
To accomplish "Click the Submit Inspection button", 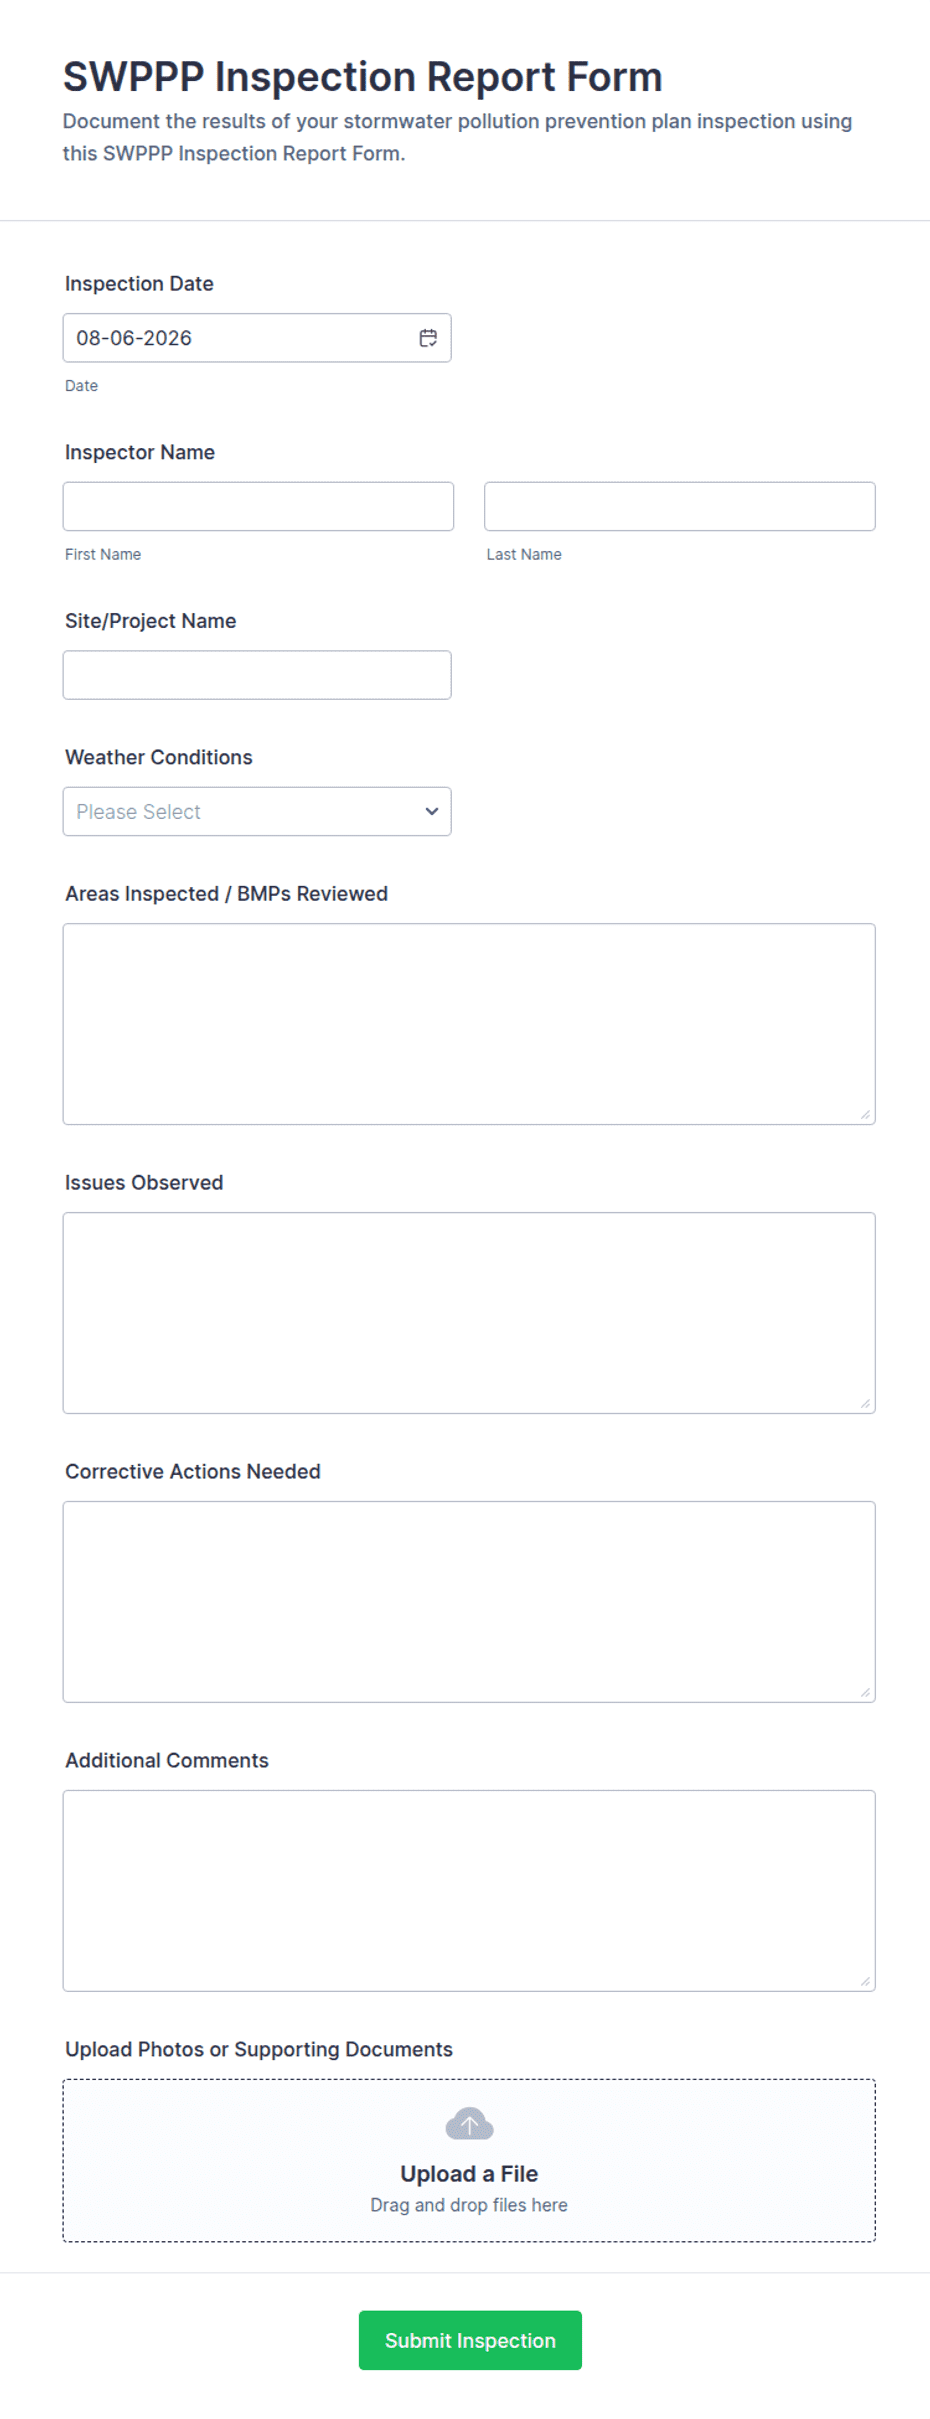I will pos(470,2340).
